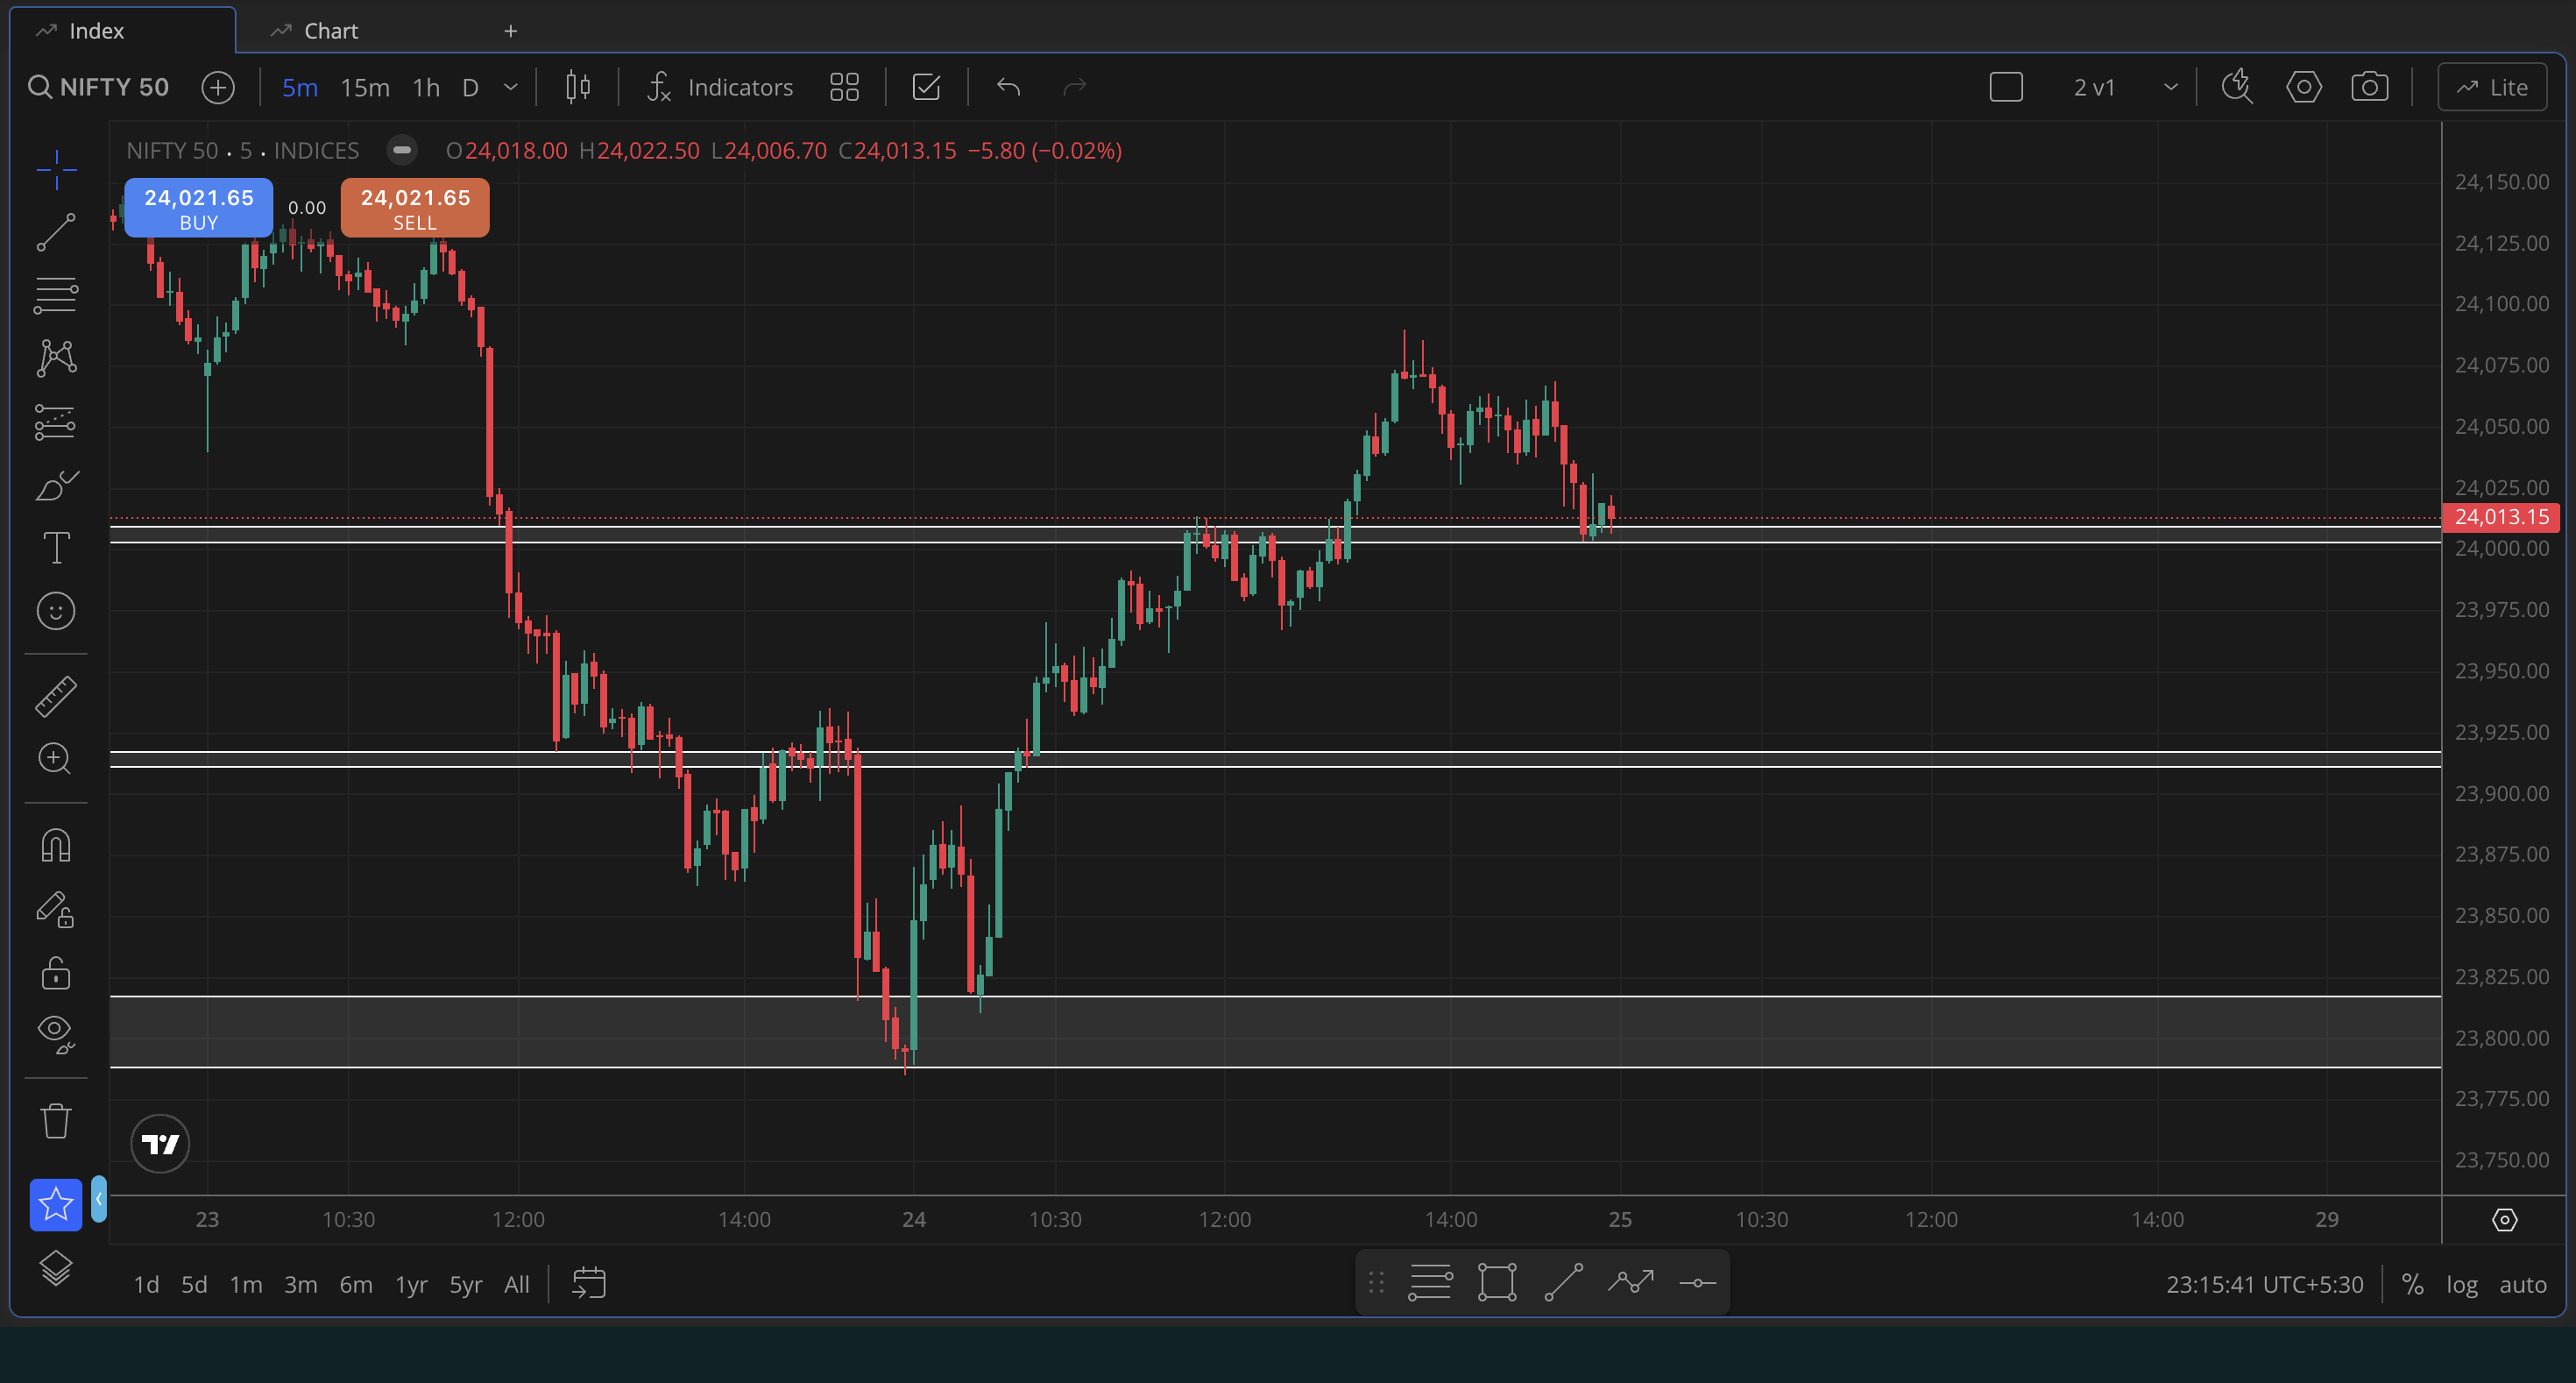Toggle the favorites star toolbar button

(x=56, y=1204)
